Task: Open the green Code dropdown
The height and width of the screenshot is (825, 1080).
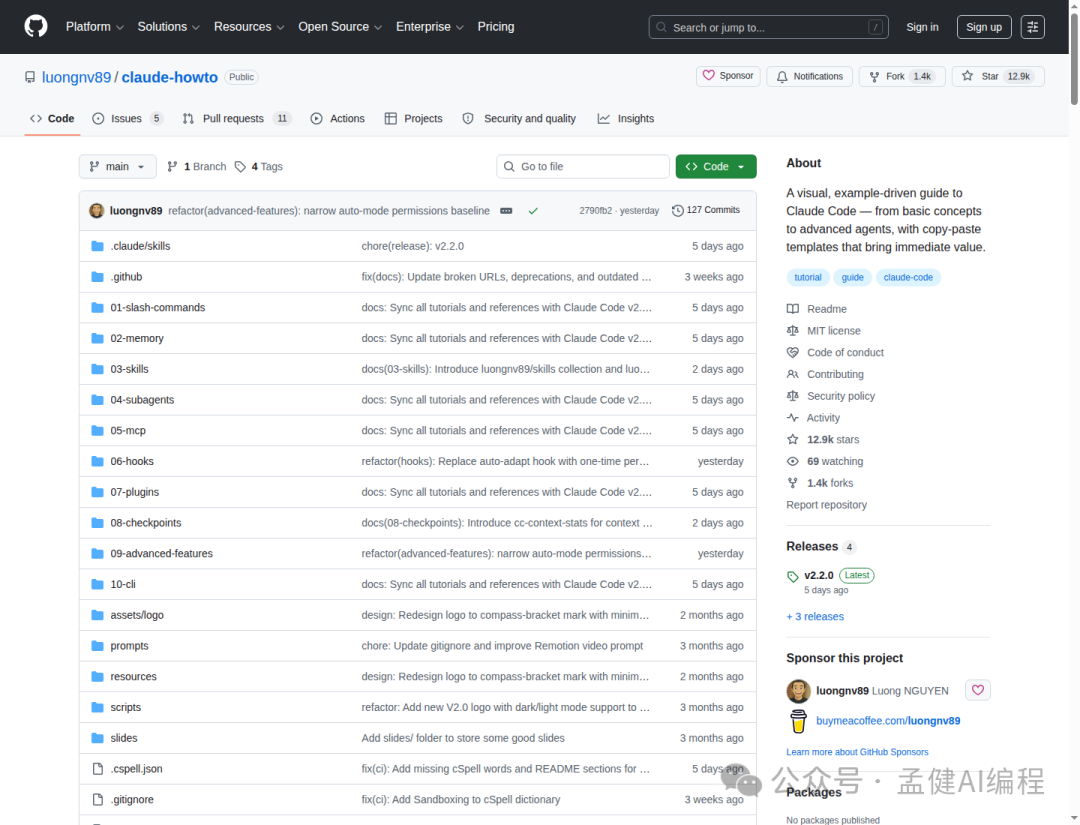Action: coord(715,166)
